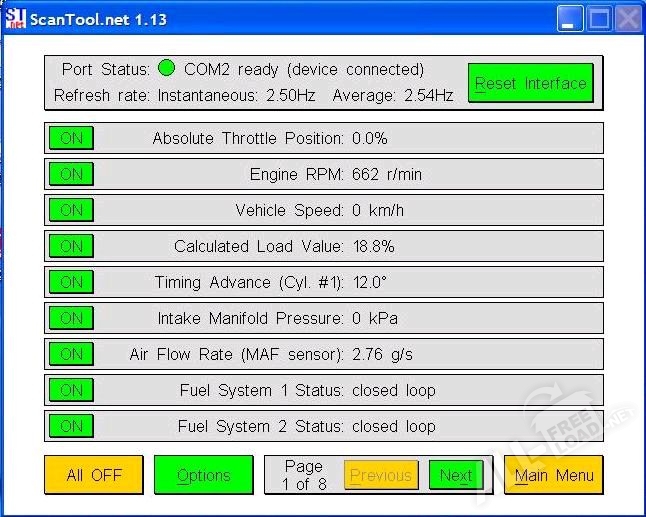The width and height of the screenshot is (646, 517).
Task: Go to Next sensor page
Action: click(455, 475)
